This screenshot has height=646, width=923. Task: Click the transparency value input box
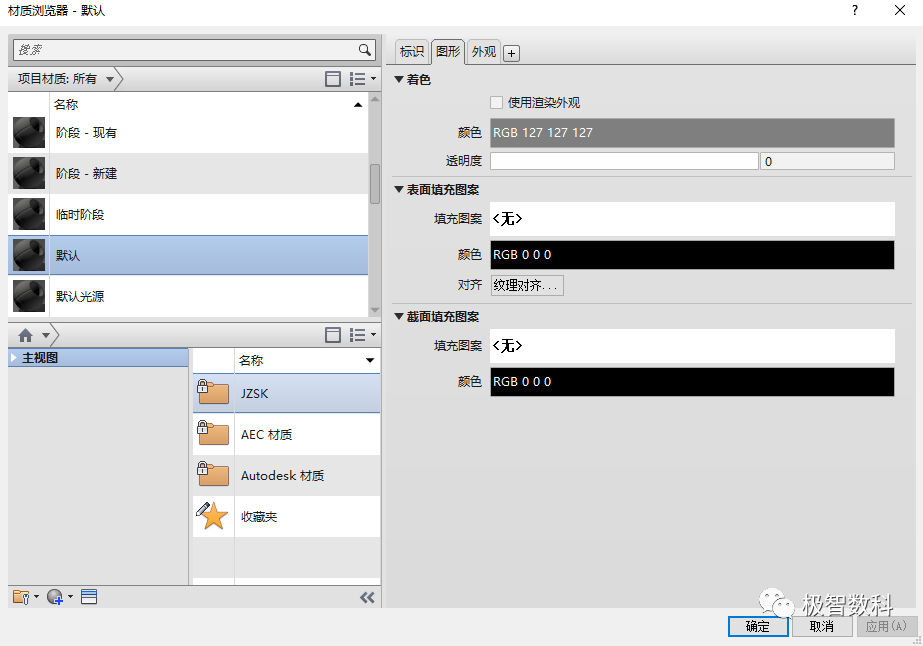828,161
